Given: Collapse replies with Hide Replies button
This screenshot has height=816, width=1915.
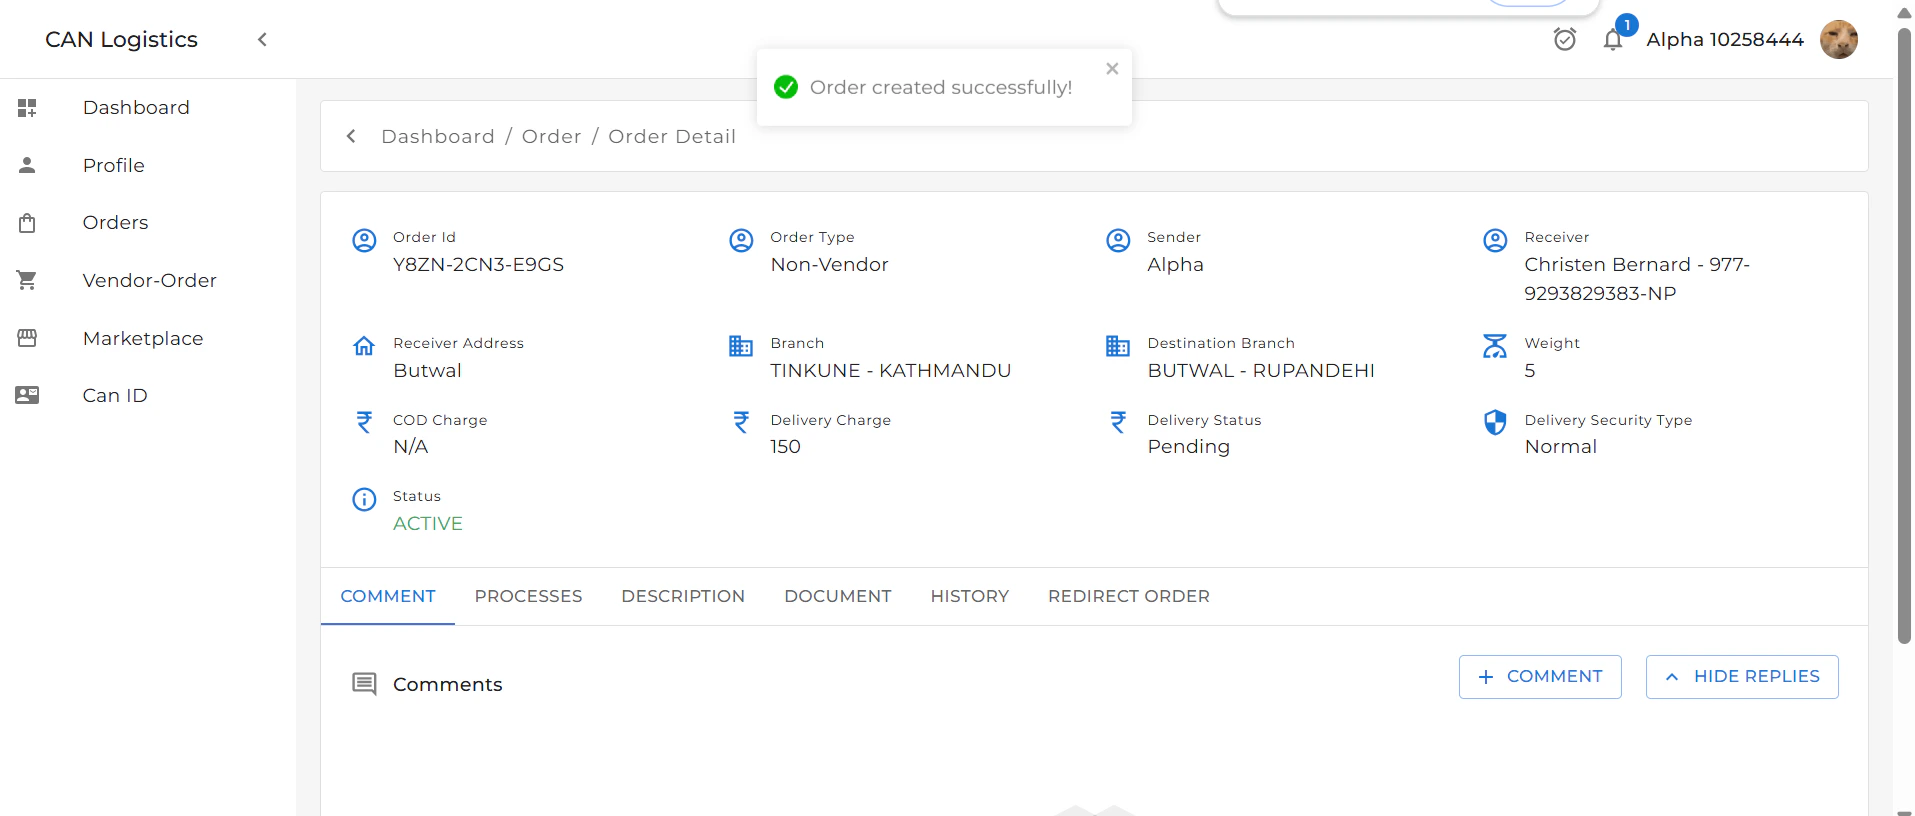Looking at the screenshot, I should tap(1742, 677).
